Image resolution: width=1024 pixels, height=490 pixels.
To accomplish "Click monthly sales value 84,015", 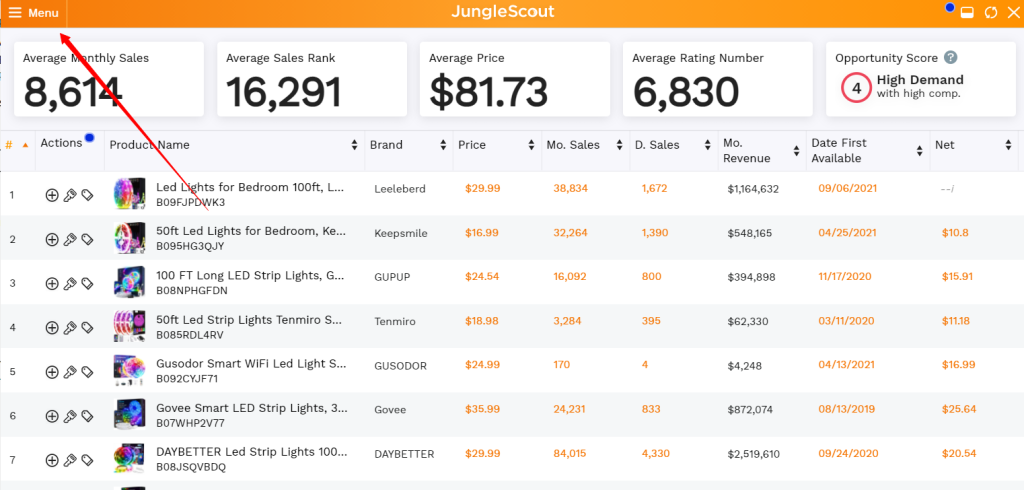I will tap(569, 453).
